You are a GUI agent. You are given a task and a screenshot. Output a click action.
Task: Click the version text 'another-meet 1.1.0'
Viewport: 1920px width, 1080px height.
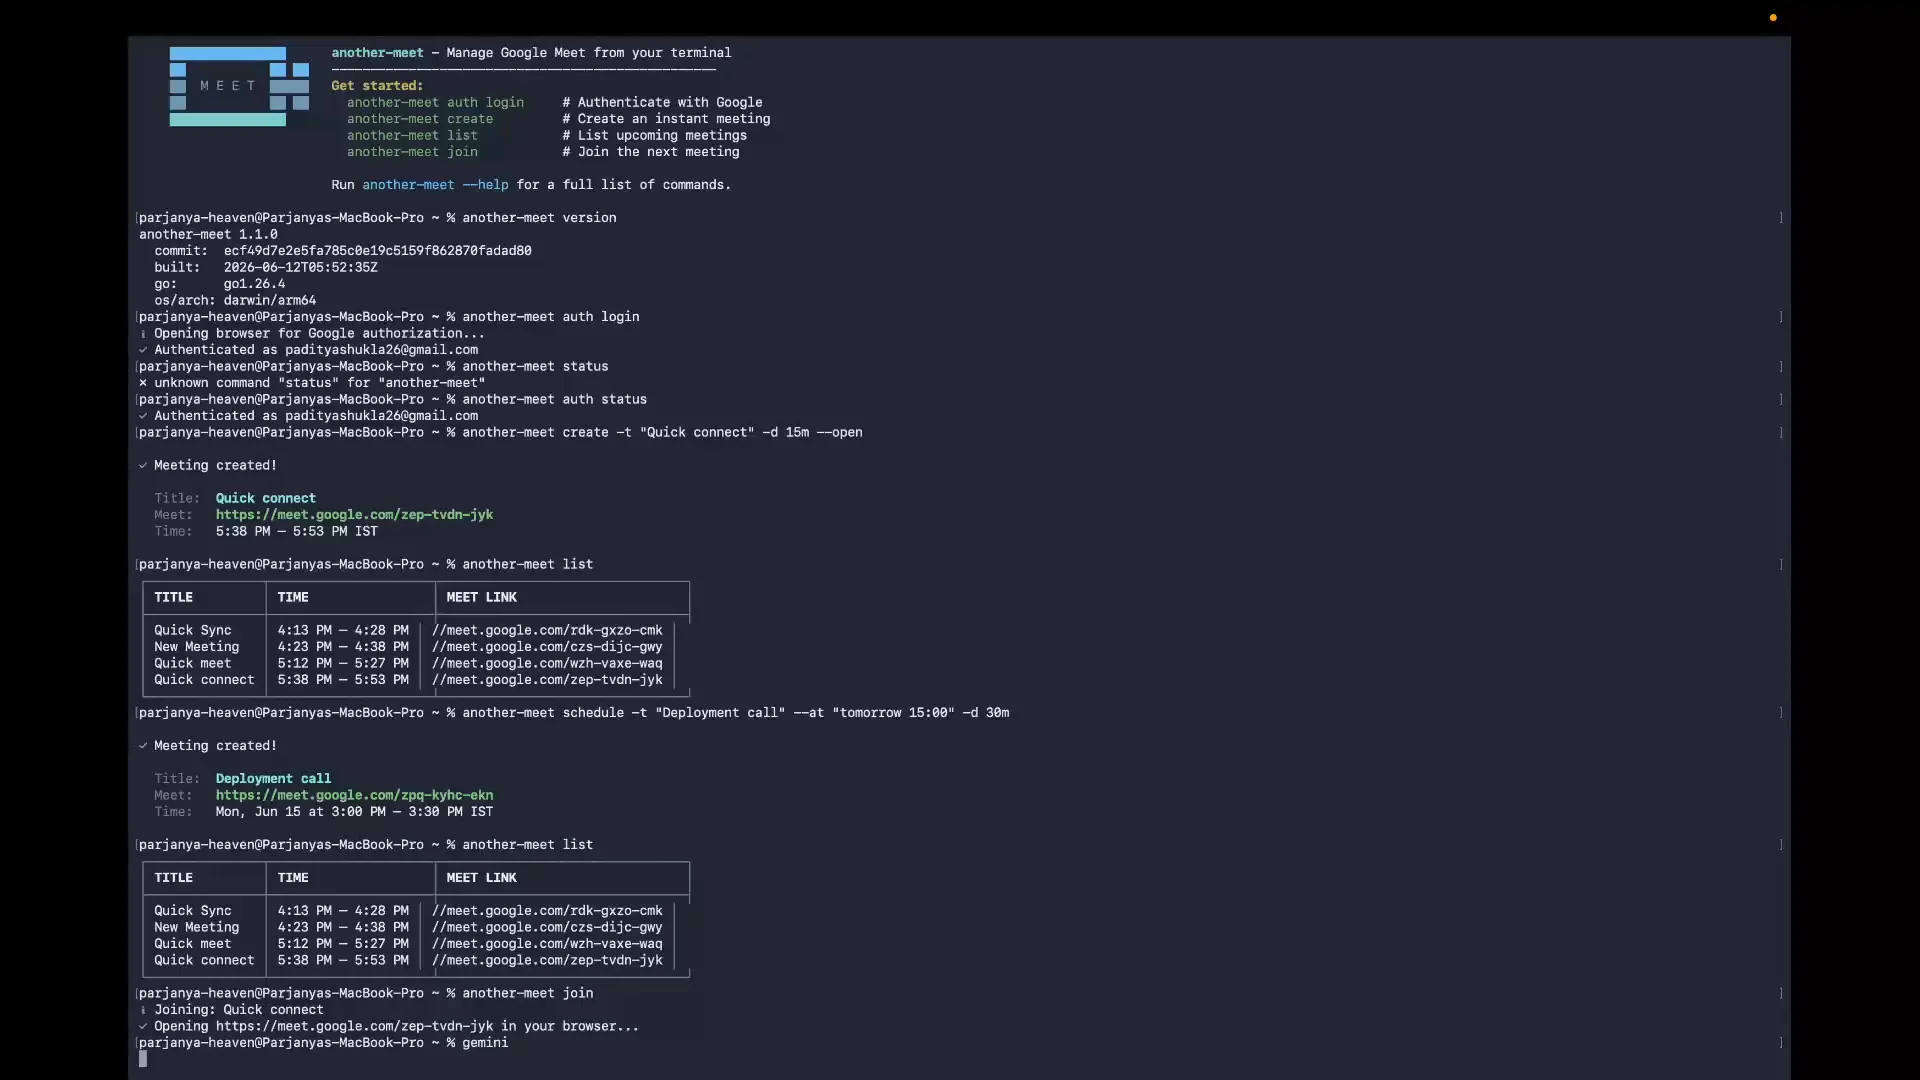pyautogui.click(x=208, y=234)
